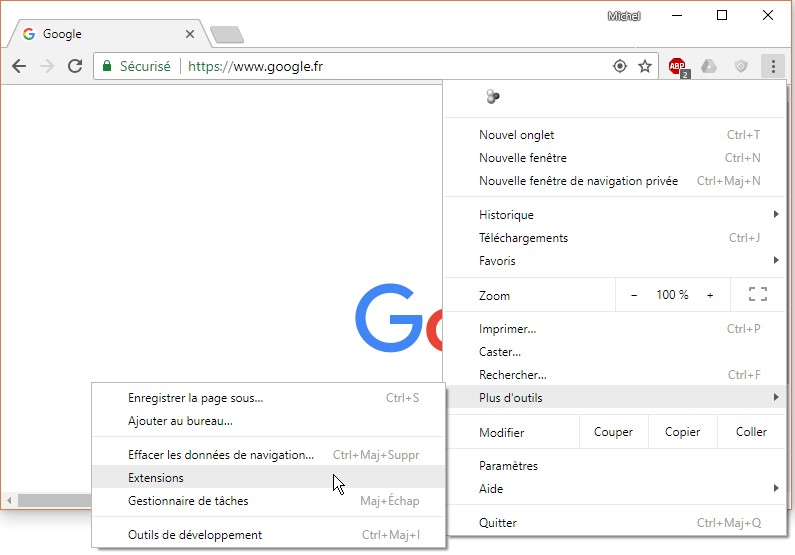Toggle fullscreen mode icon in Zoom row
This screenshot has height=555, width=795.
click(x=757, y=295)
